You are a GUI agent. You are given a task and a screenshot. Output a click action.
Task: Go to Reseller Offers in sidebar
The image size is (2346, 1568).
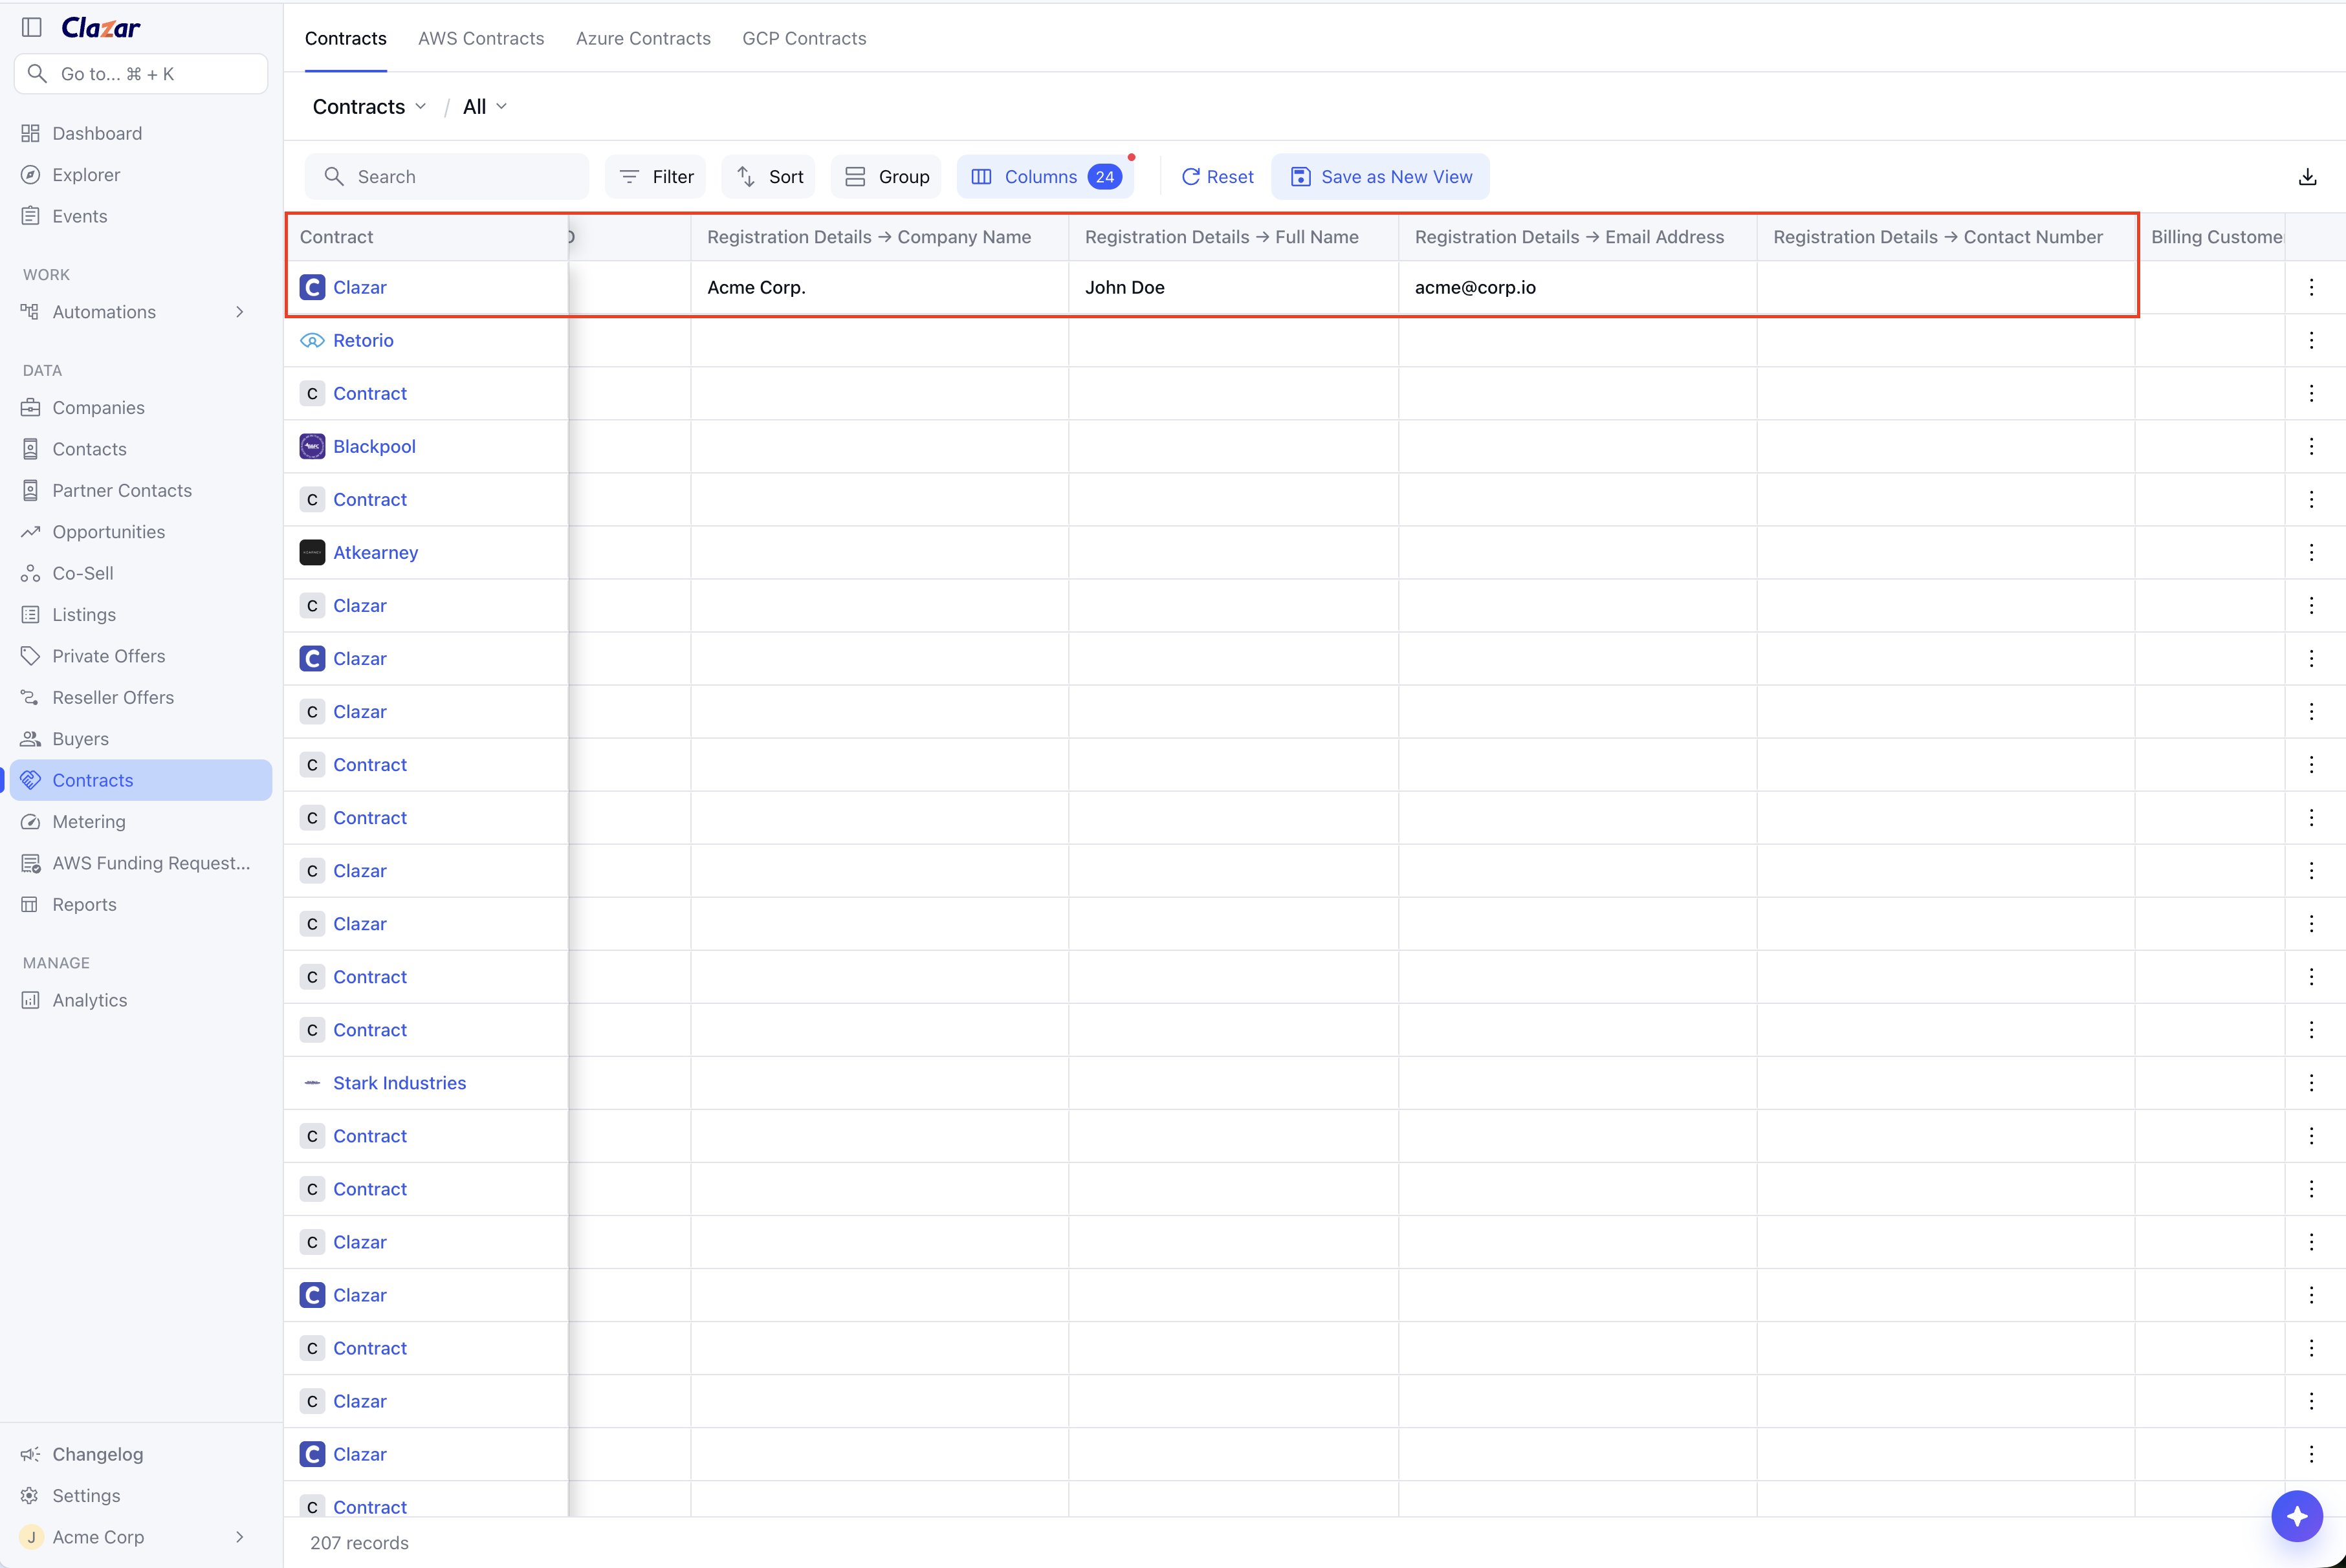point(113,698)
